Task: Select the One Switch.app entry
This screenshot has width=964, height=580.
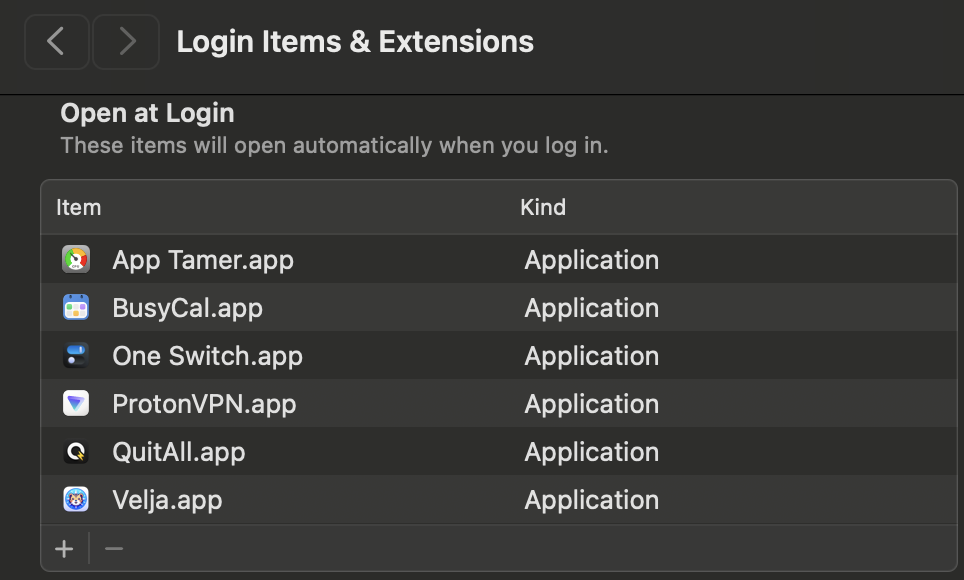Action: (x=207, y=356)
